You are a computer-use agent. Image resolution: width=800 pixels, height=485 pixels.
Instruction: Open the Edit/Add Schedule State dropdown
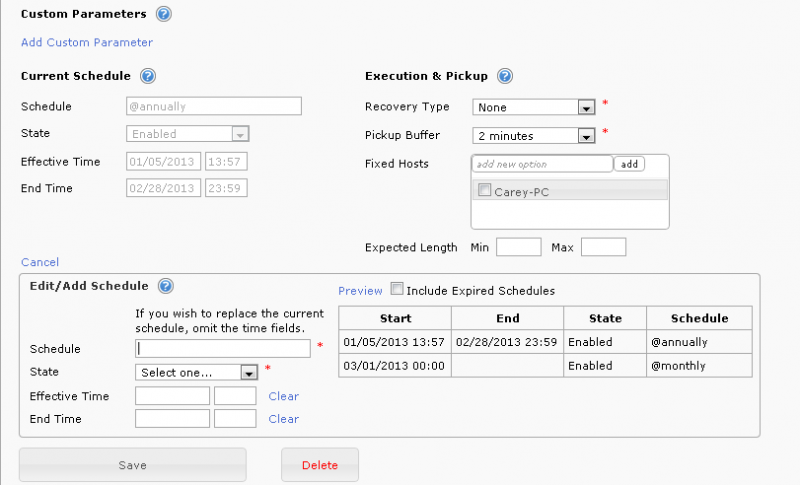[196, 372]
